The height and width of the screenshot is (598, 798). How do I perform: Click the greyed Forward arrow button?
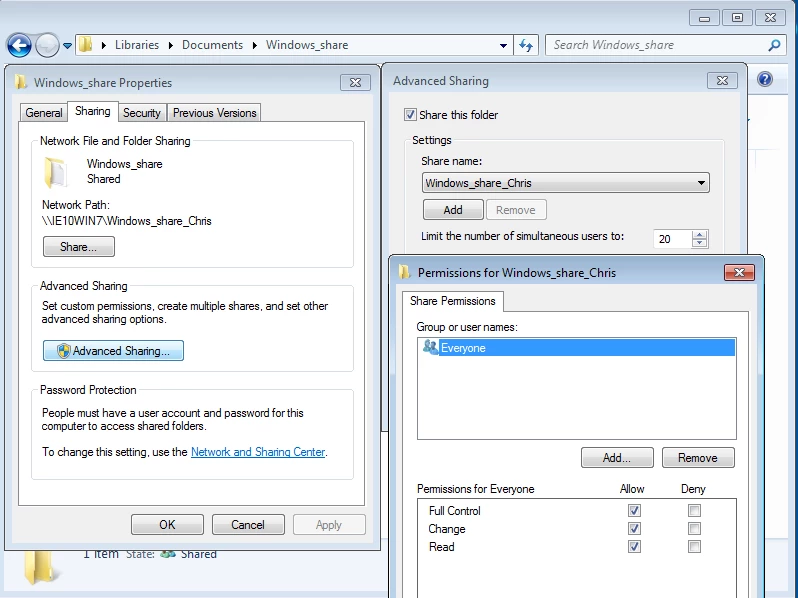coord(47,45)
